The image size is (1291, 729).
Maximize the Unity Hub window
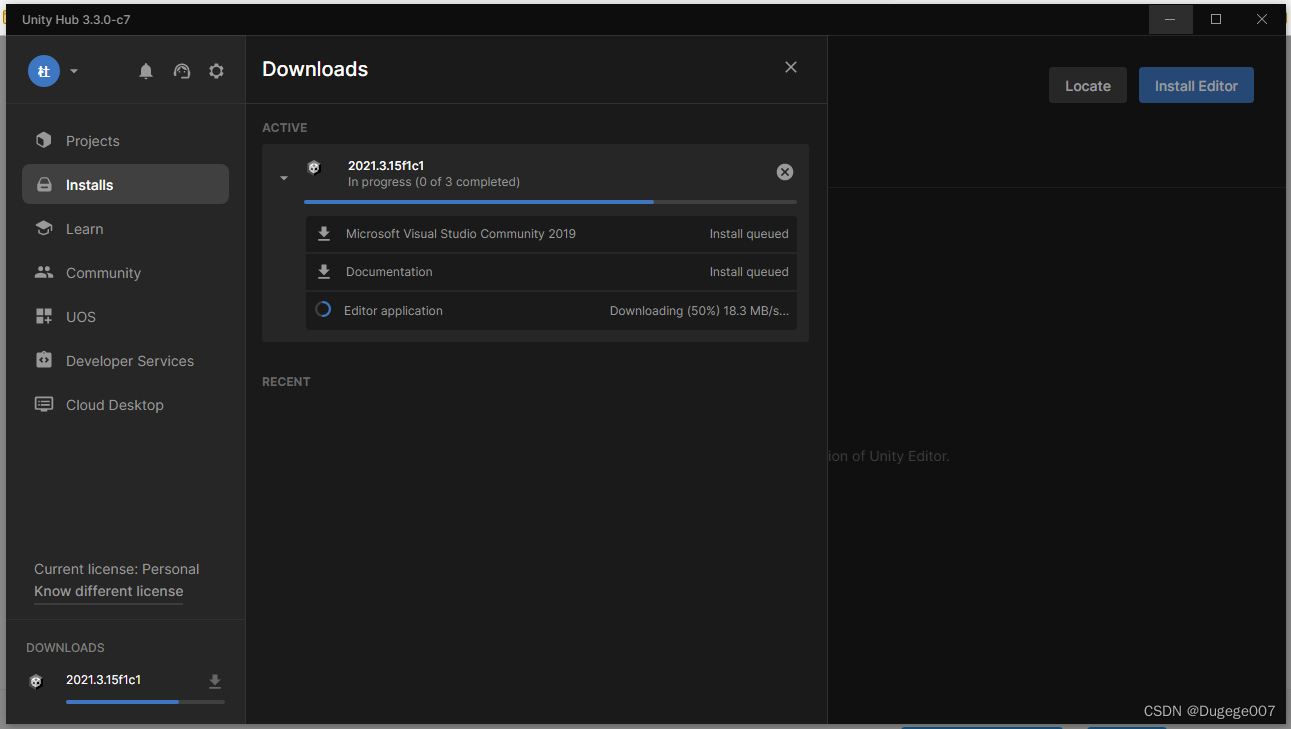pos(1216,19)
